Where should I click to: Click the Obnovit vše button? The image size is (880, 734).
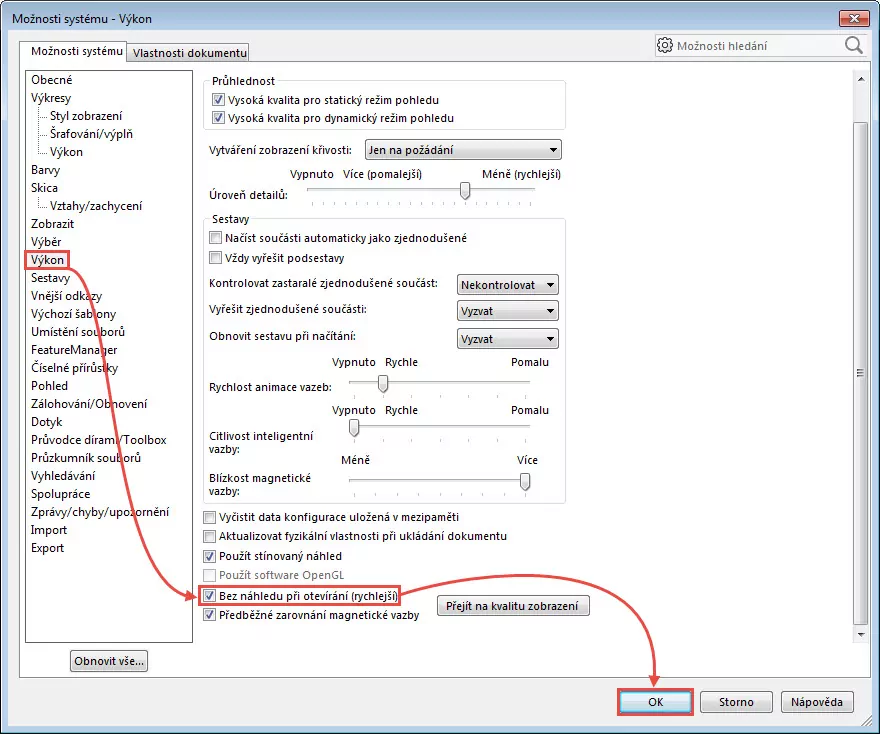click(x=109, y=661)
